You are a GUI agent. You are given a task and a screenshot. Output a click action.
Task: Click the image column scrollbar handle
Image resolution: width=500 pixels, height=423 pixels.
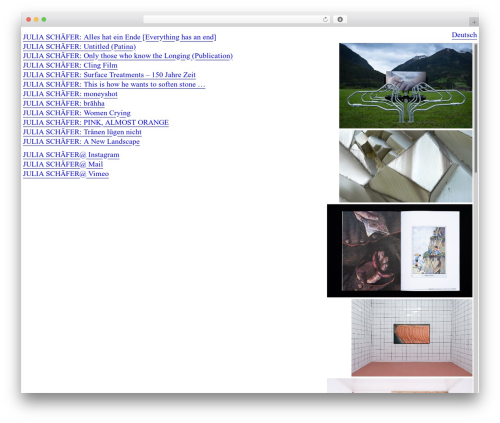point(476,108)
